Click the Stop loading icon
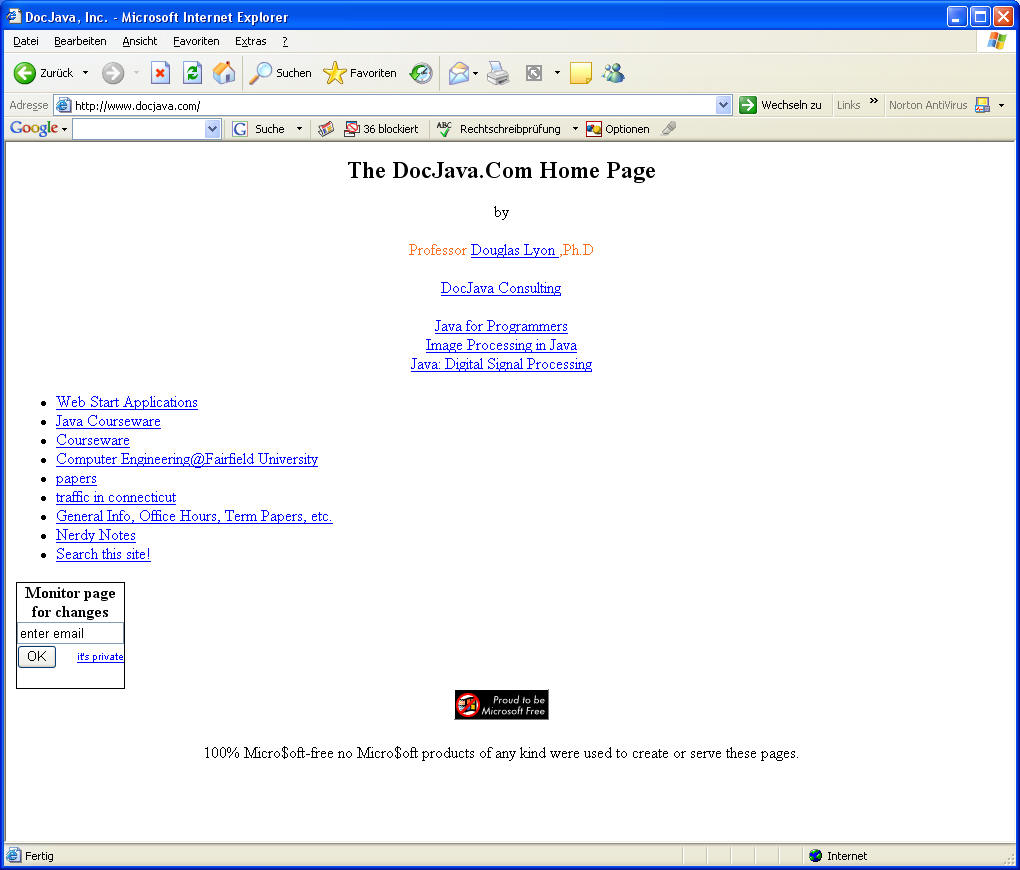 click(x=160, y=73)
